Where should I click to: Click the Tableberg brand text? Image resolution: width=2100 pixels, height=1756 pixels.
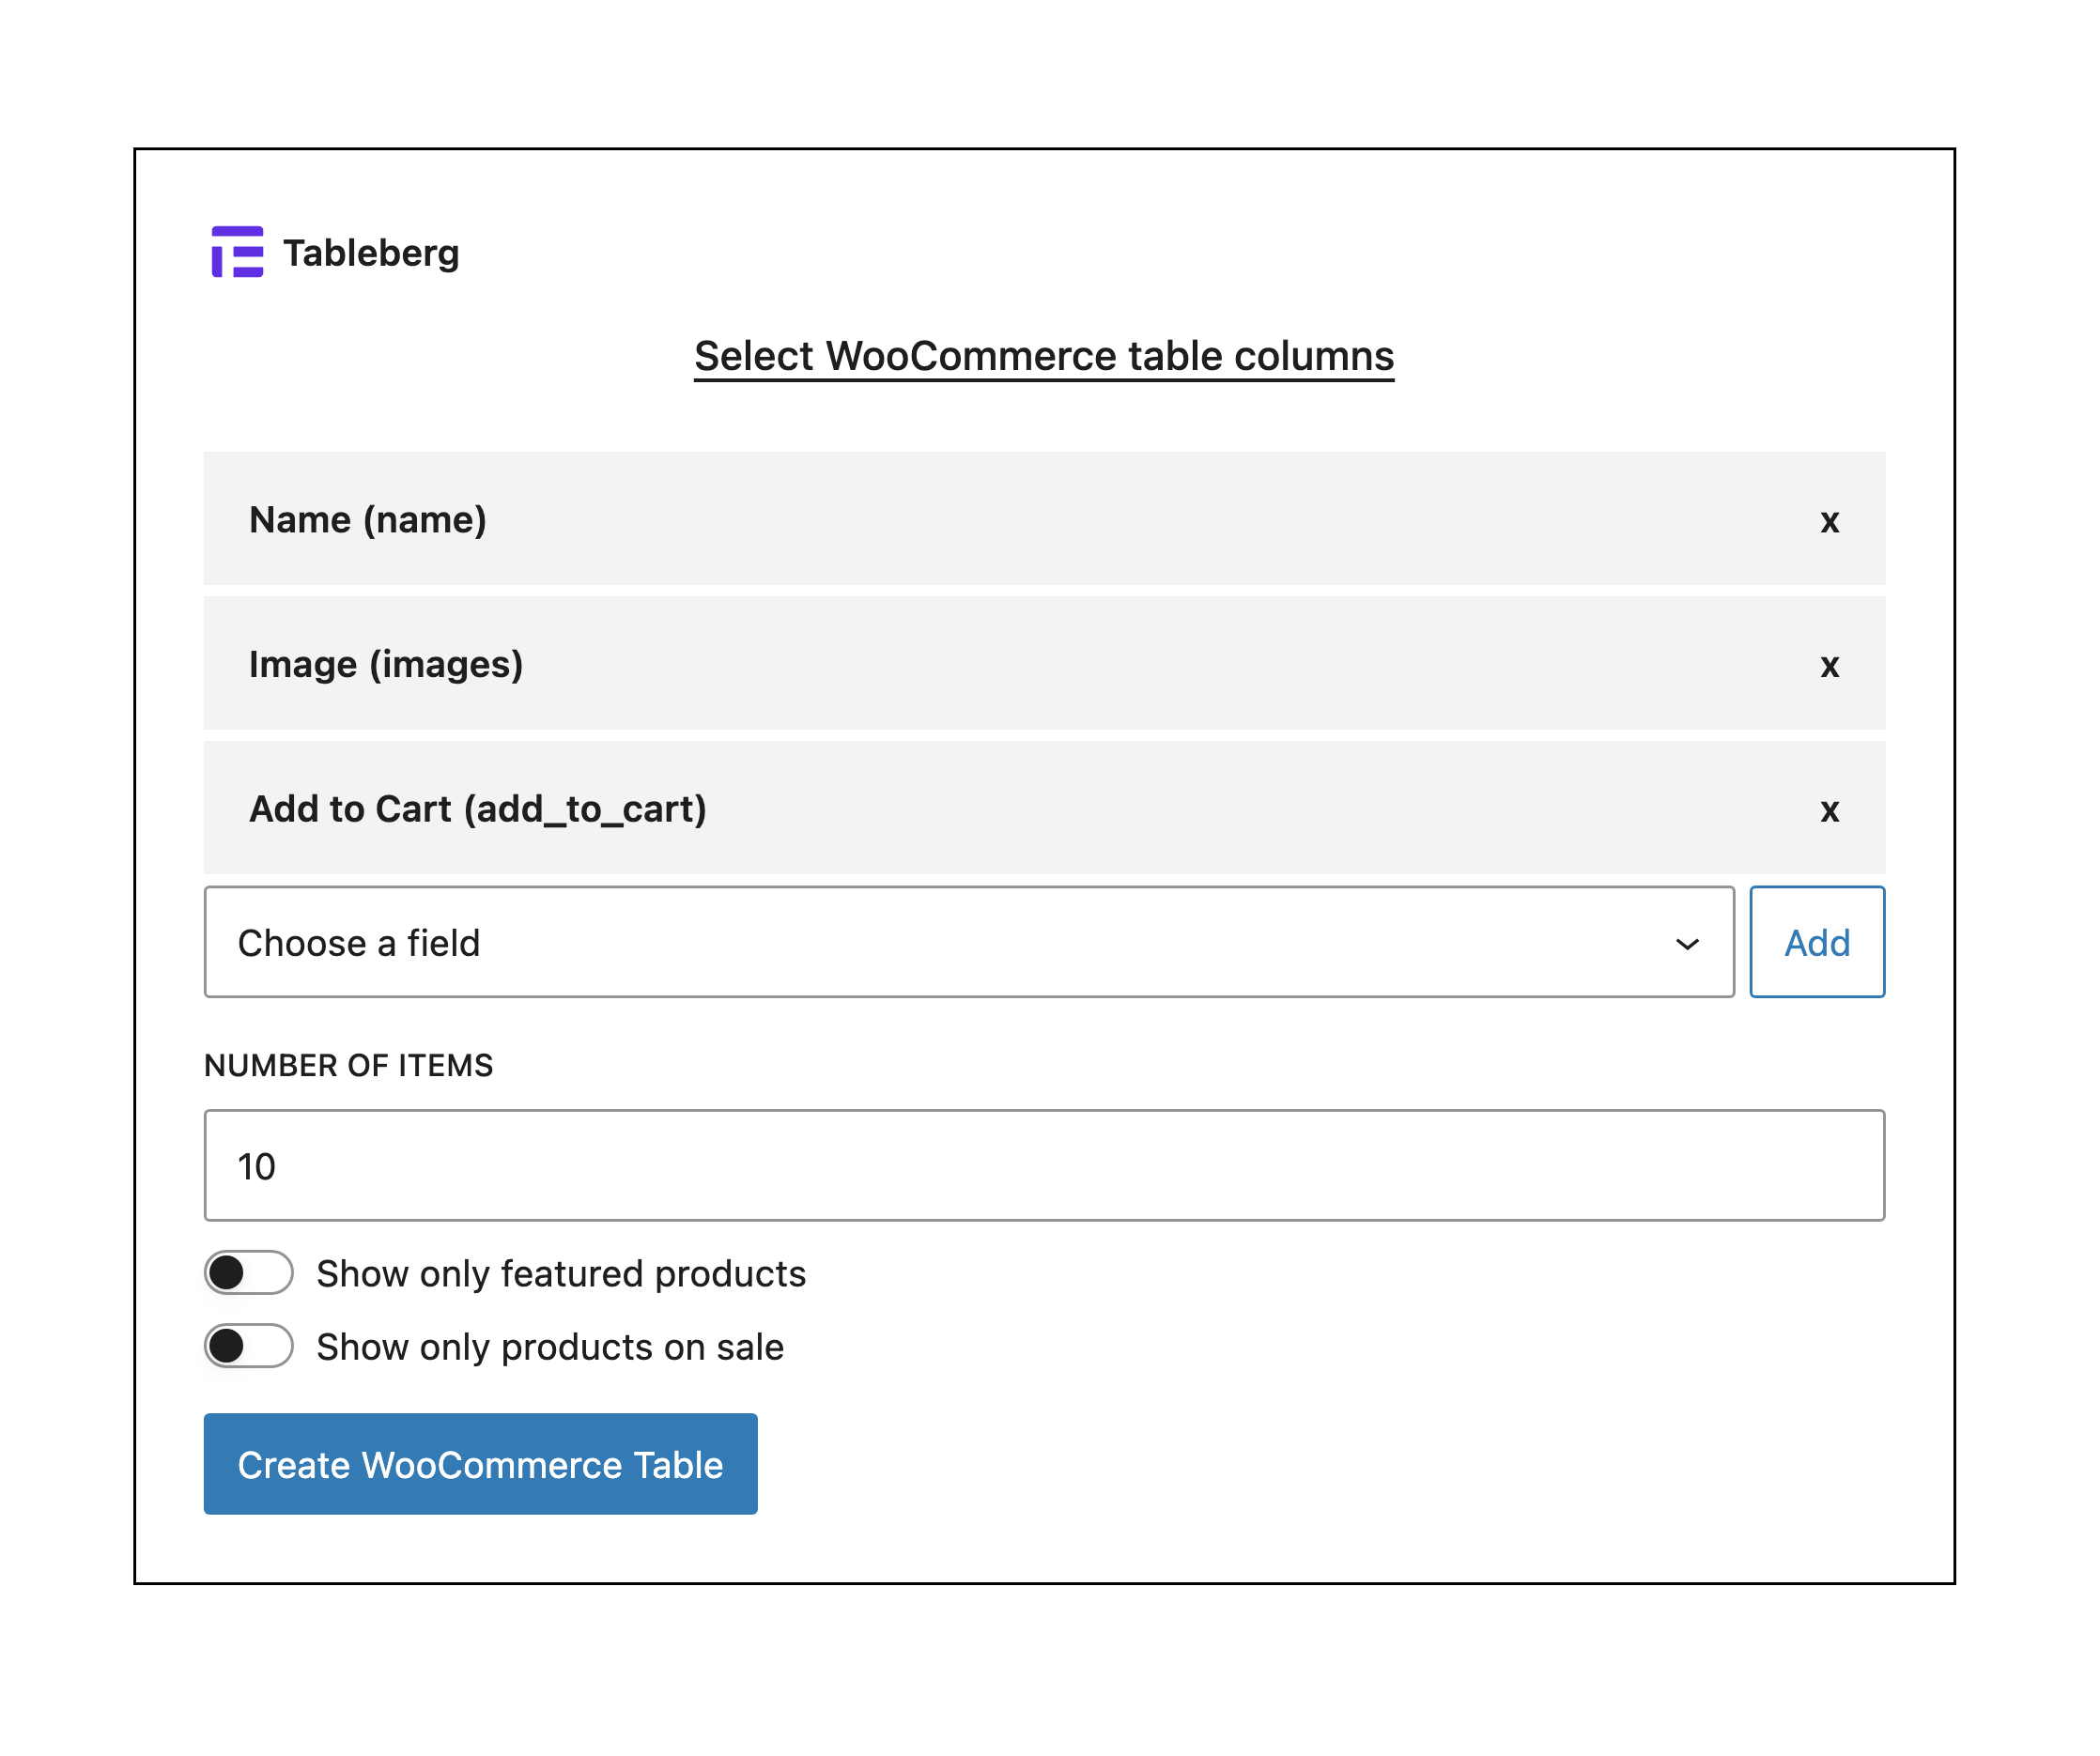click(x=373, y=254)
